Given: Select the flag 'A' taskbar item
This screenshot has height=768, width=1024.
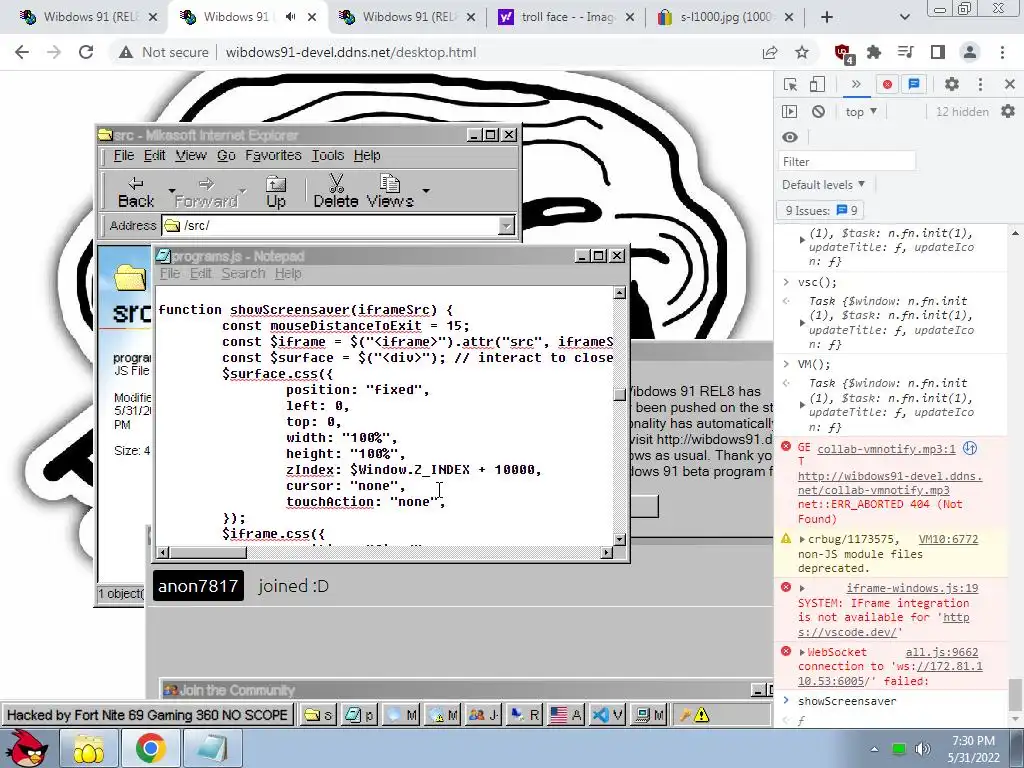Looking at the screenshot, I should click(x=566, y=715).
